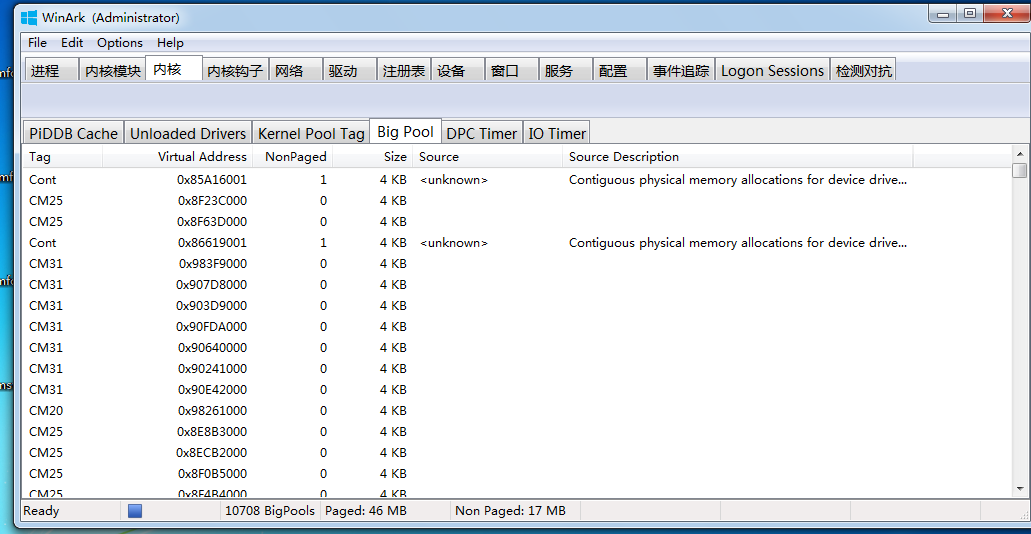
Task: Switch to the 驱动 tab
Action: pos(350,70)
